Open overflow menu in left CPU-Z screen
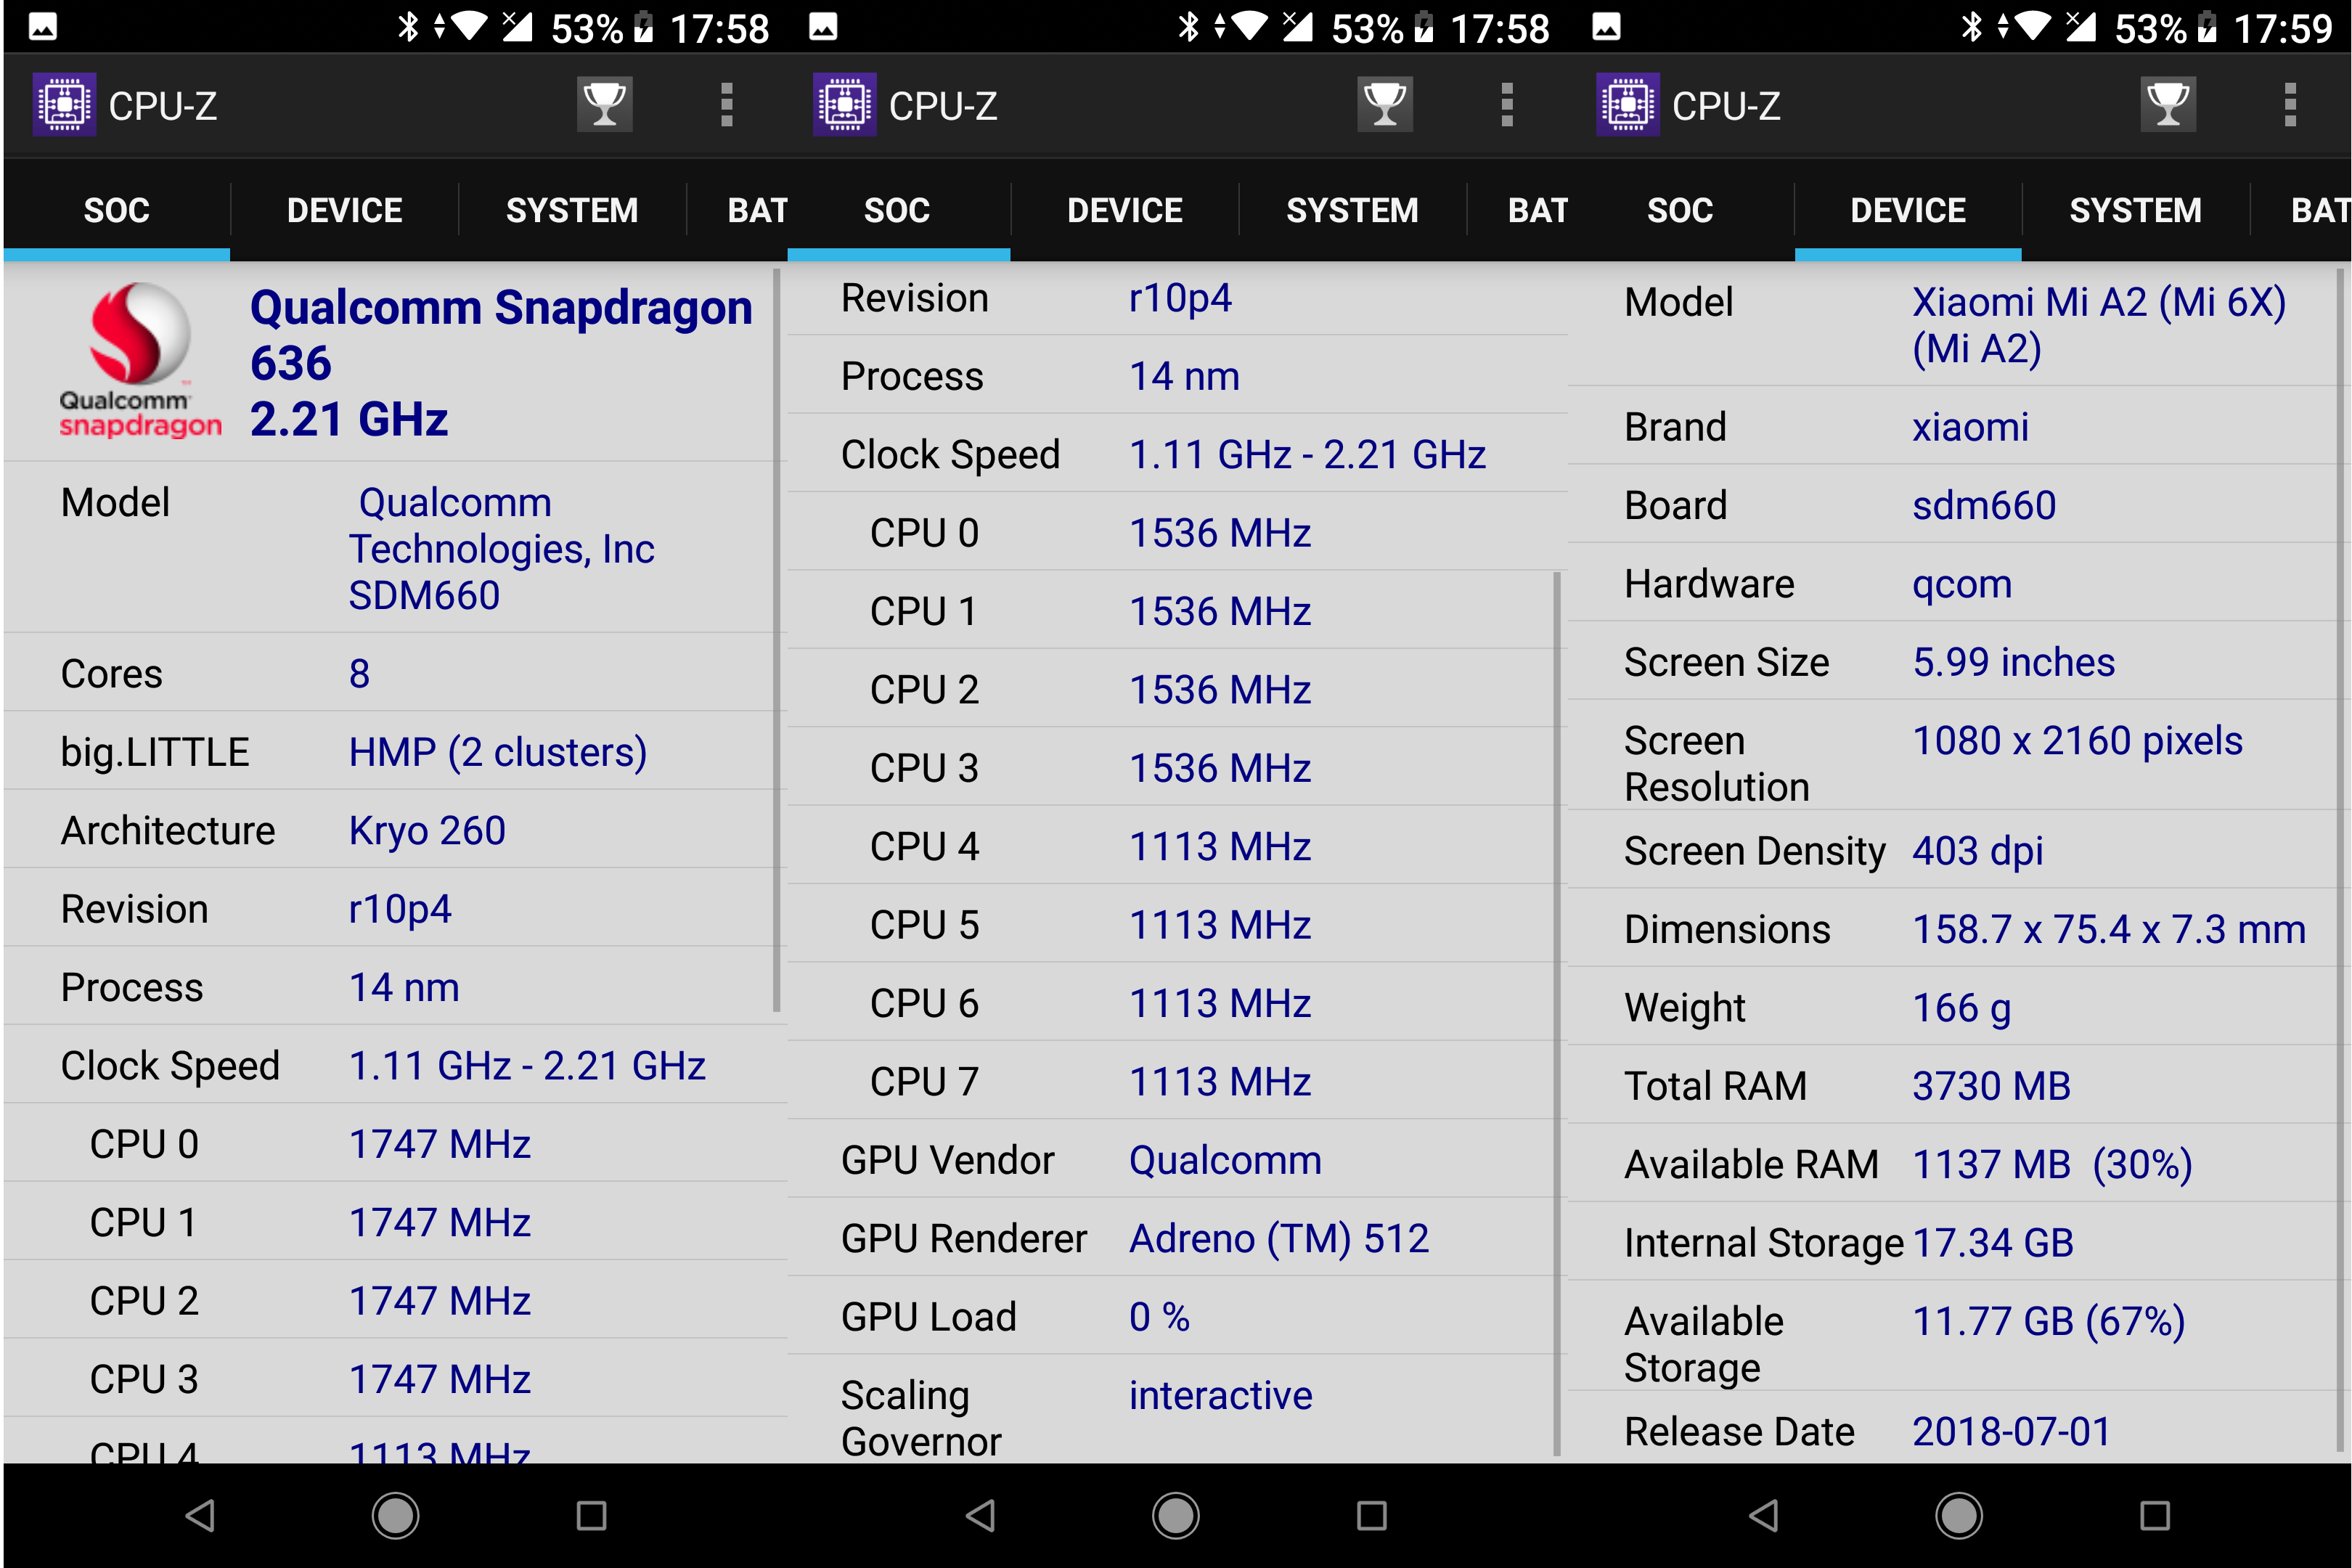This screenshot has width=2352, height=1568. pos(727,105)
